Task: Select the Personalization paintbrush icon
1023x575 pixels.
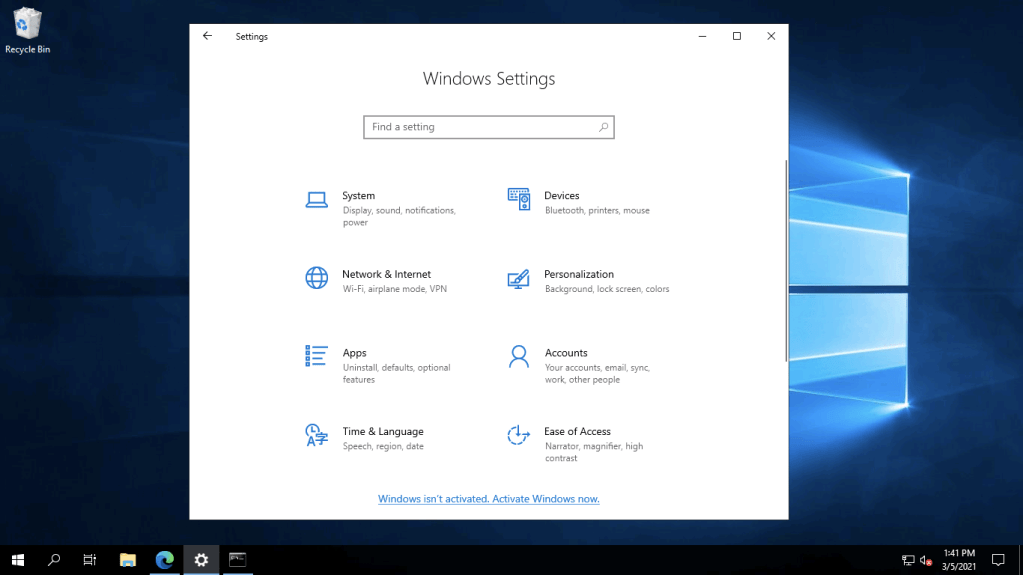Action: pyautogui.click(x=518, y=279)
